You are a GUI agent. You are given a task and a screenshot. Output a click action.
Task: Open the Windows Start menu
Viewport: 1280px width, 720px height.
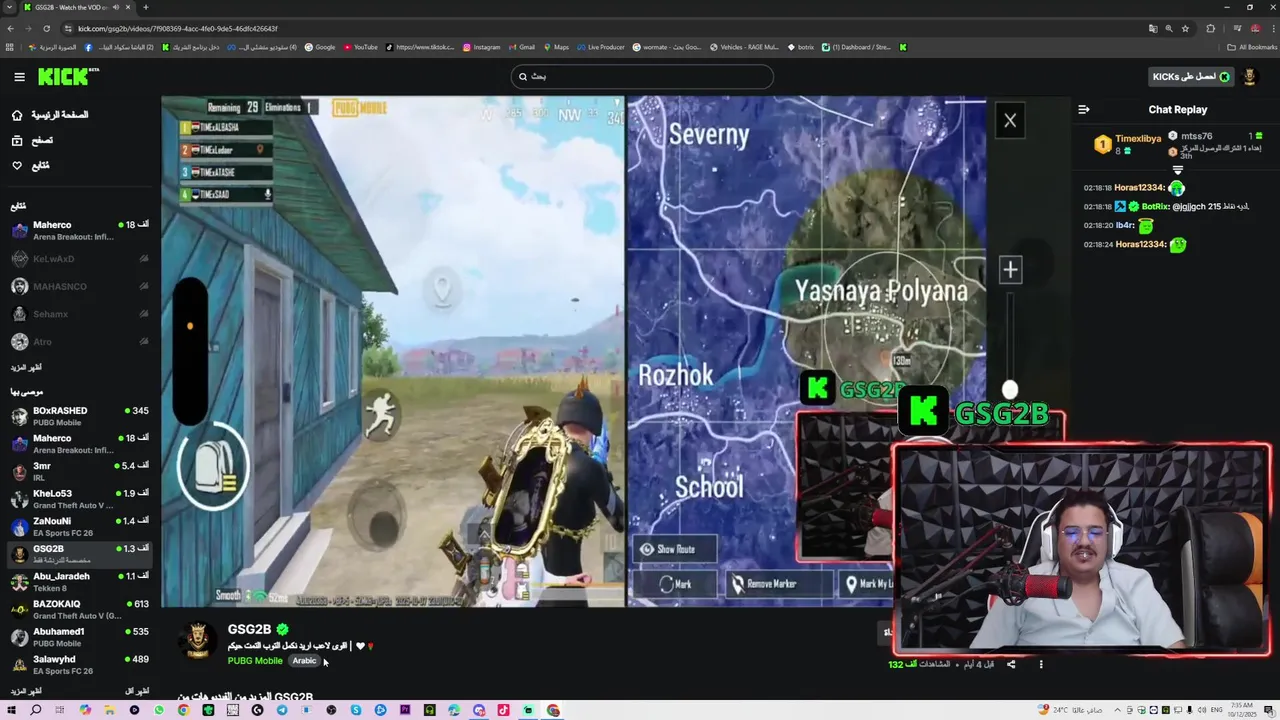(x=11, y=710)
